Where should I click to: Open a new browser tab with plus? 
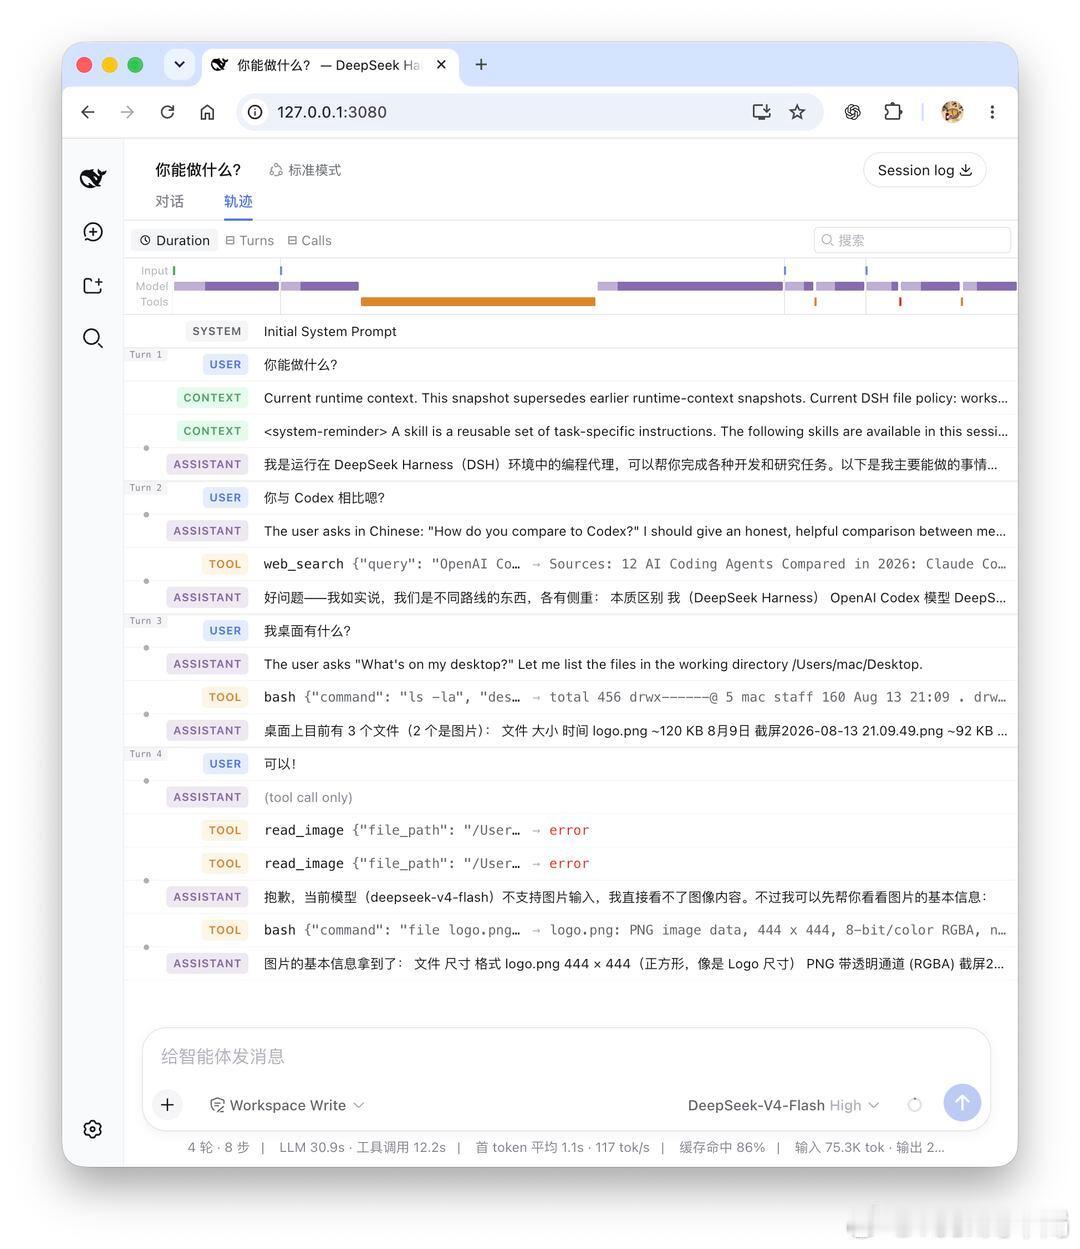pos(481,65)
